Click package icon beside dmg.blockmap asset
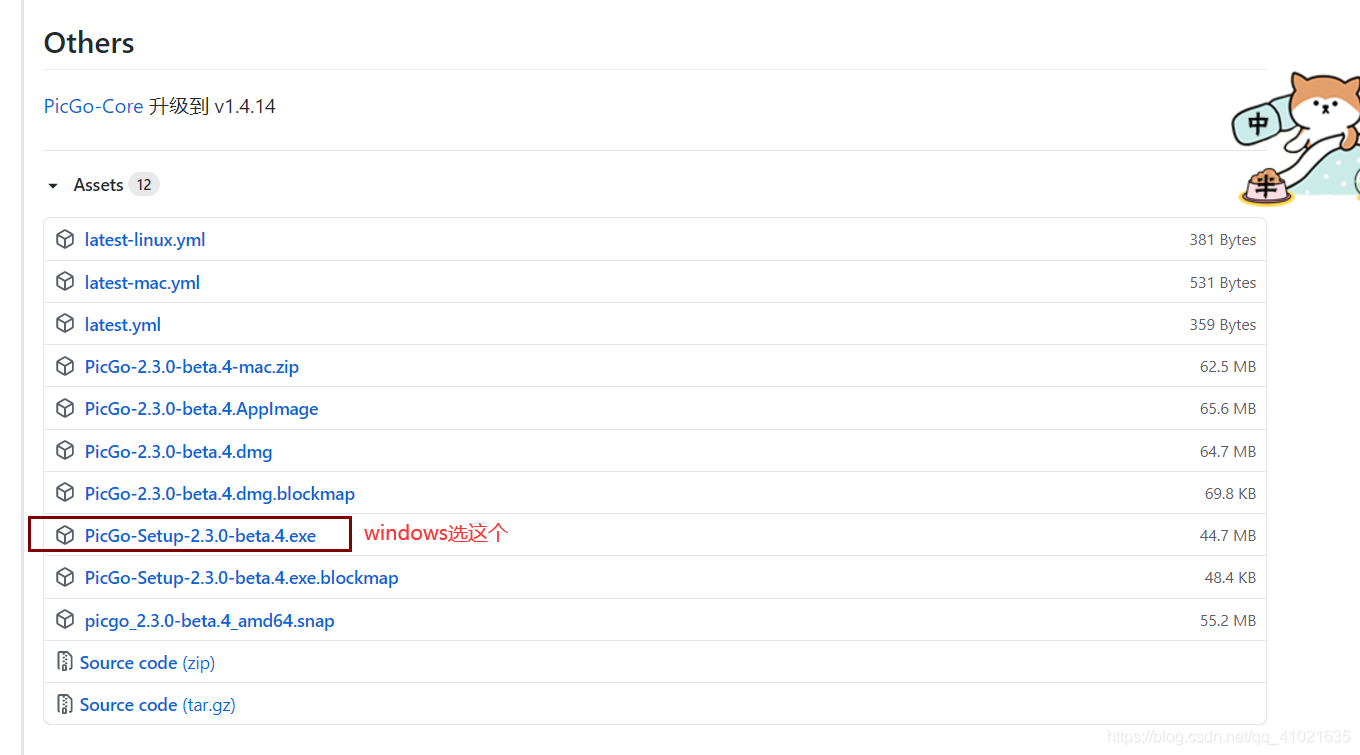The height and width of the screenshot is (755, 1360). tap(65, 494)
